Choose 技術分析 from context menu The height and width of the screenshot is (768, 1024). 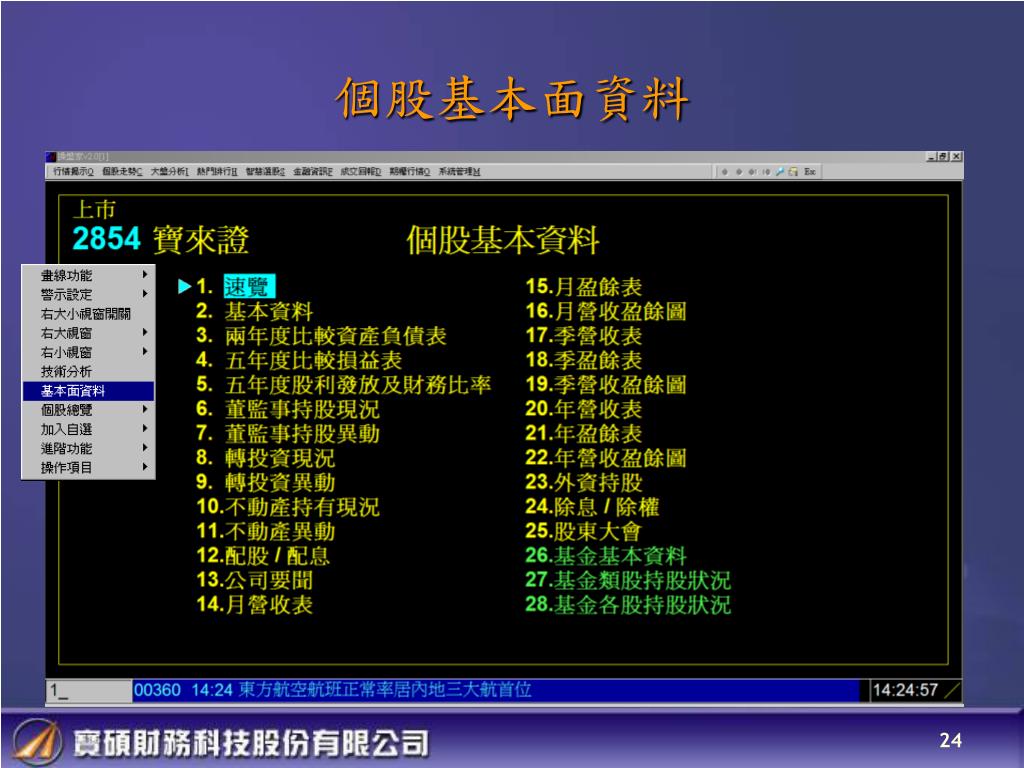click(x=88, y=372)
